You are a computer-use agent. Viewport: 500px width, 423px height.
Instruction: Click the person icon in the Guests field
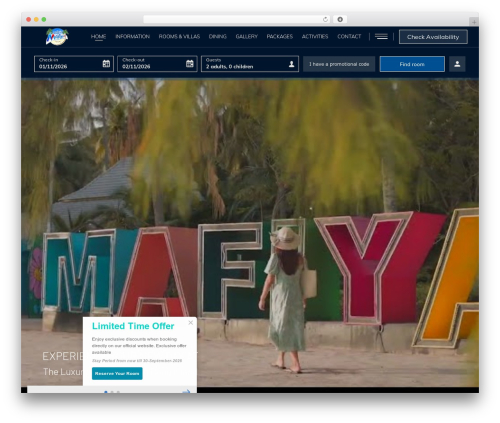click(291, 64)
